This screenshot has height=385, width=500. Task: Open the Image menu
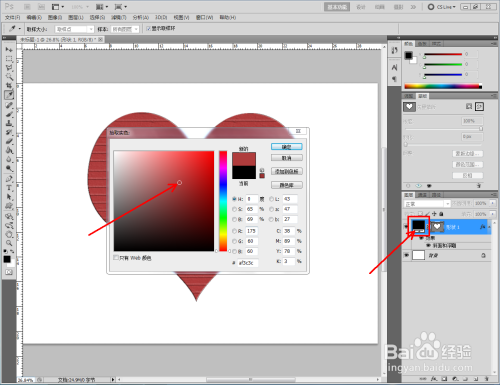click(x=55, y=17)
